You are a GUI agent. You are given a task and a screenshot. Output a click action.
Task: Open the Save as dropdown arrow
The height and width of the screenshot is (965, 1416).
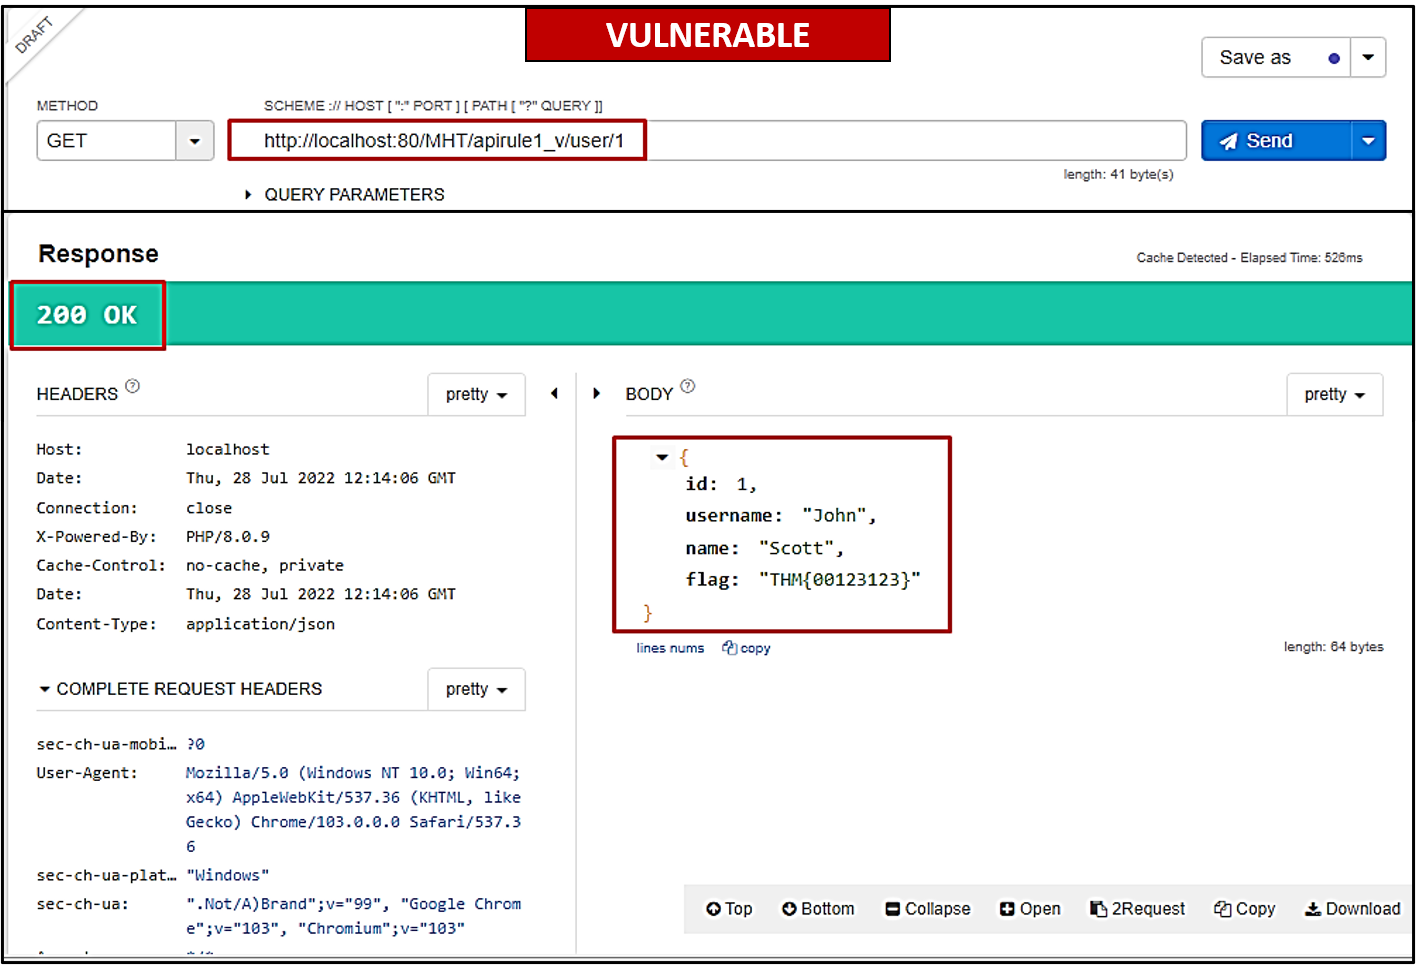pos(1368,58)
